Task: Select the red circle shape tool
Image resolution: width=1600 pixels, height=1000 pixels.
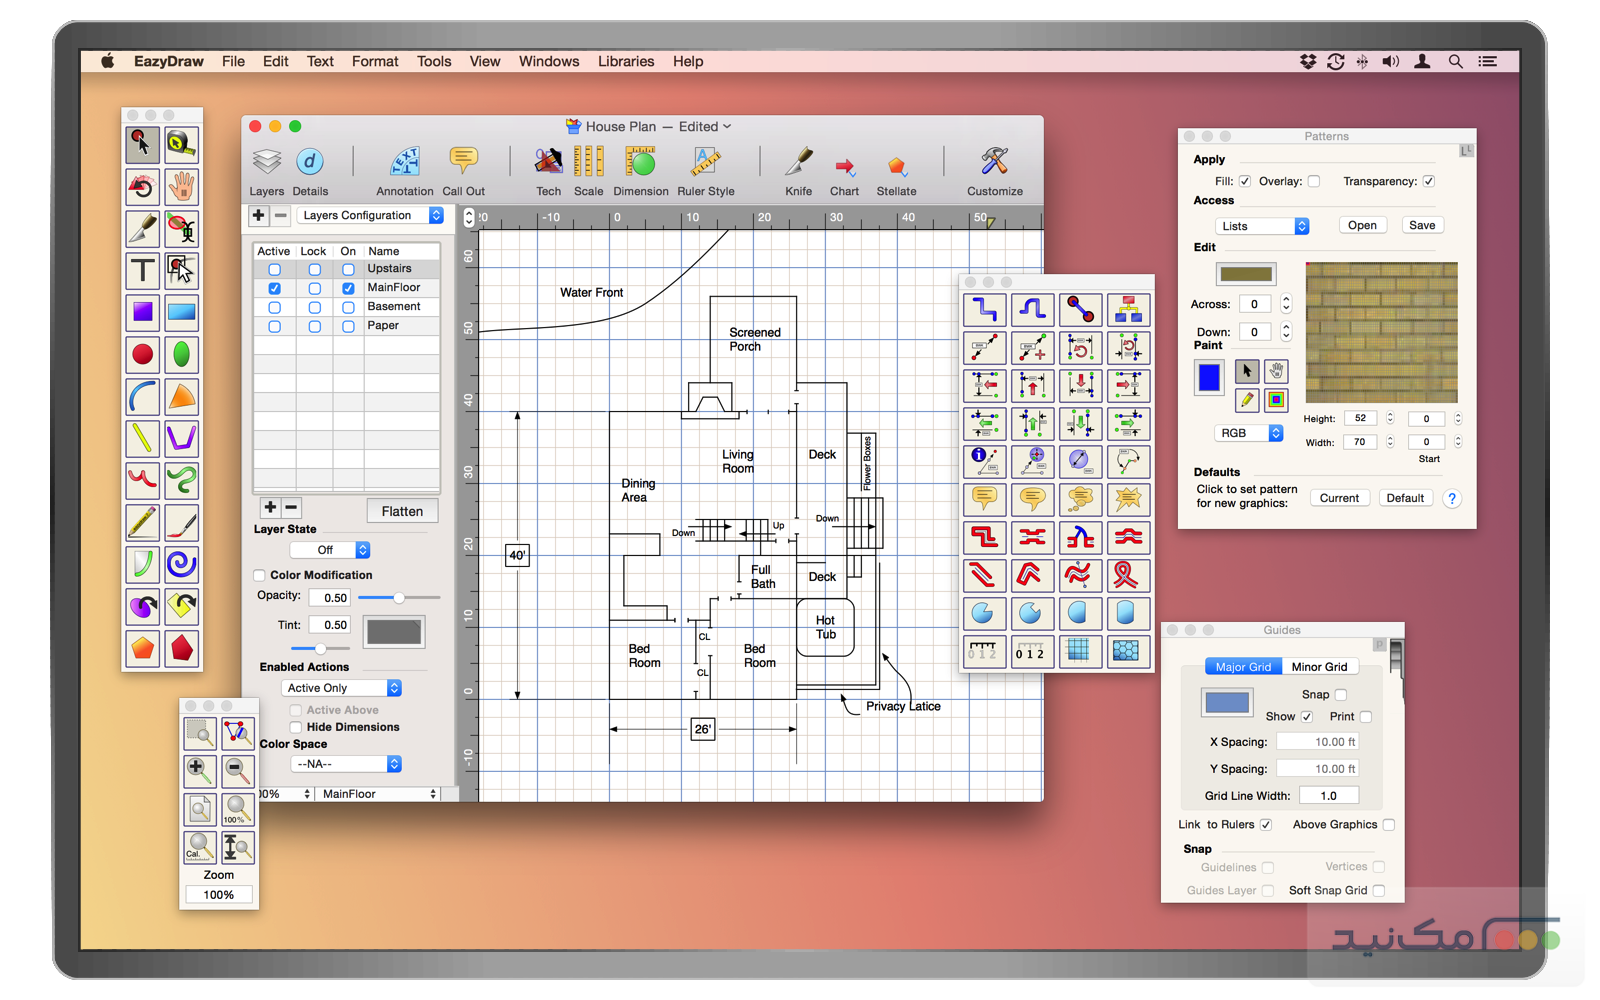Action: pyautogui.click(x=143, y=354)
